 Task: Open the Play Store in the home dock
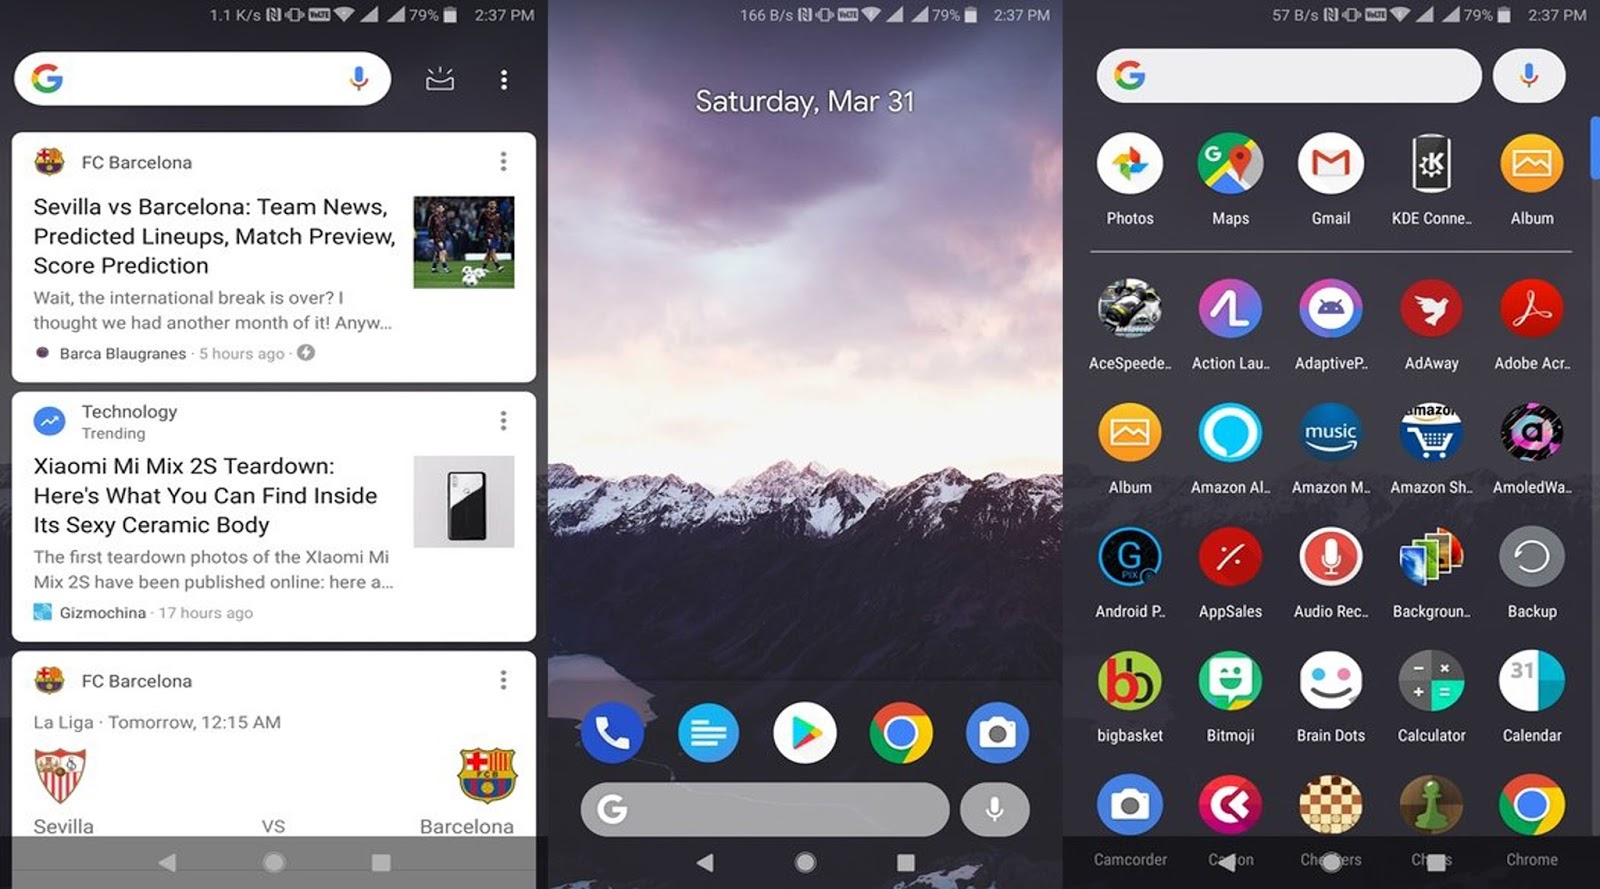(x=805, y=733)
